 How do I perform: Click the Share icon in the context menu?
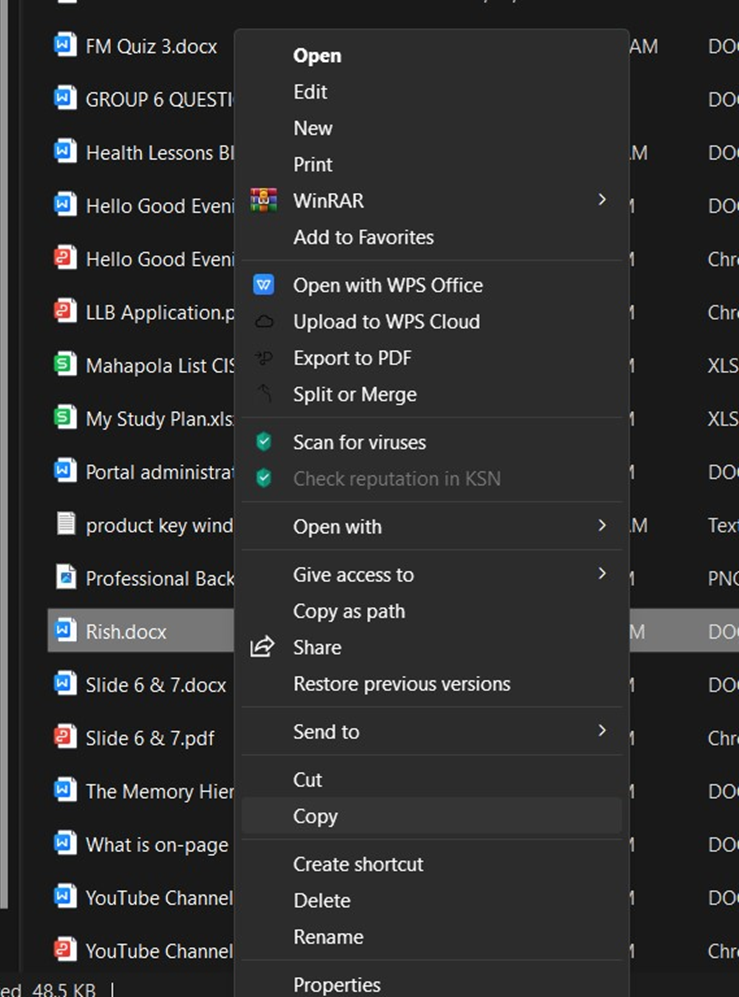click(264, 647)
